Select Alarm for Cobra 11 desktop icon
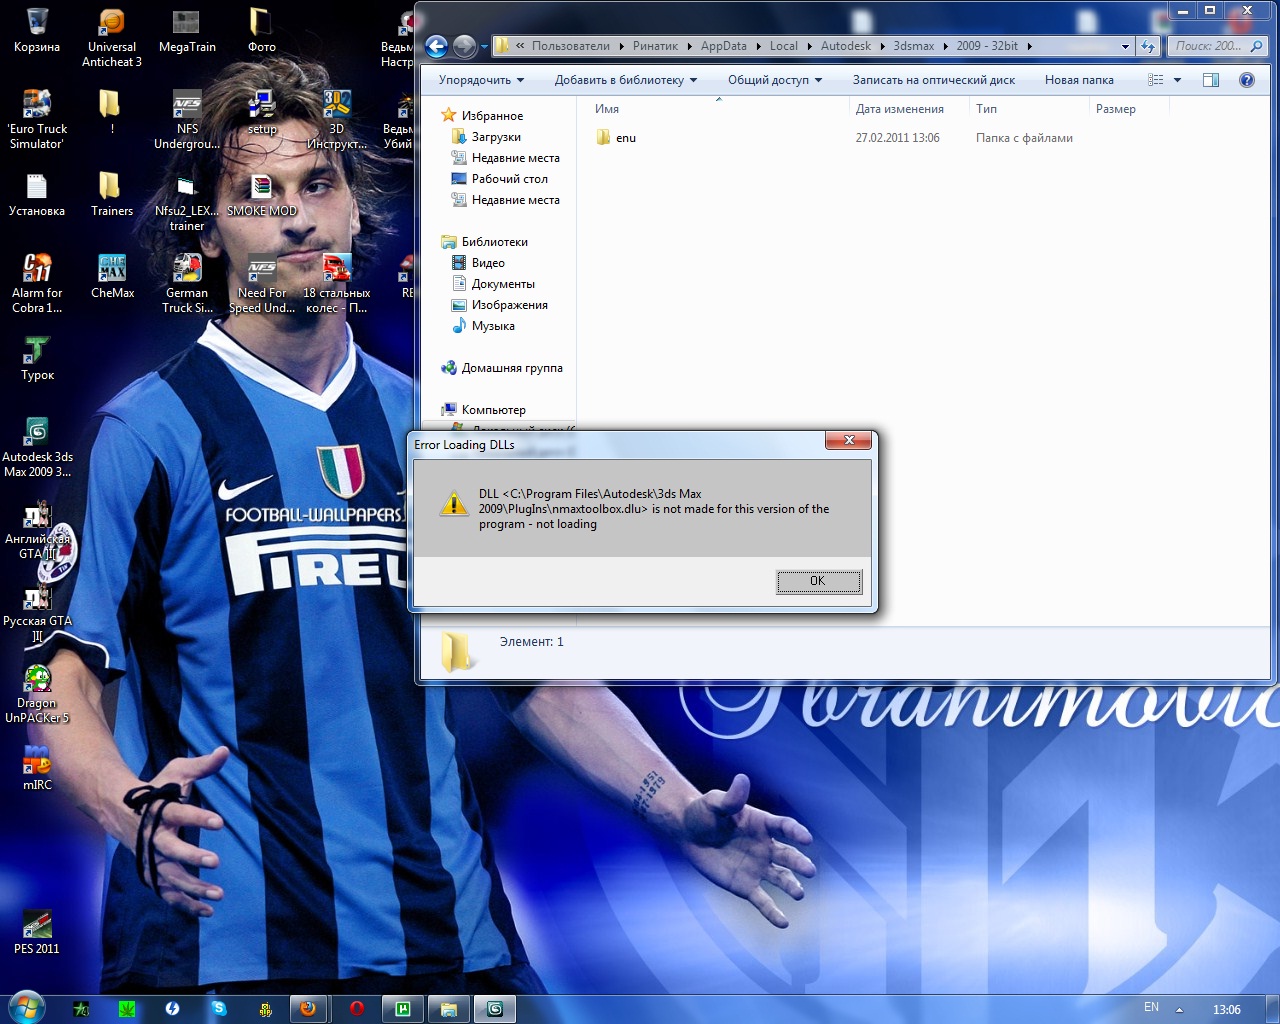The height and width of the screenshot is (1024, 1280). coord(37,284)
